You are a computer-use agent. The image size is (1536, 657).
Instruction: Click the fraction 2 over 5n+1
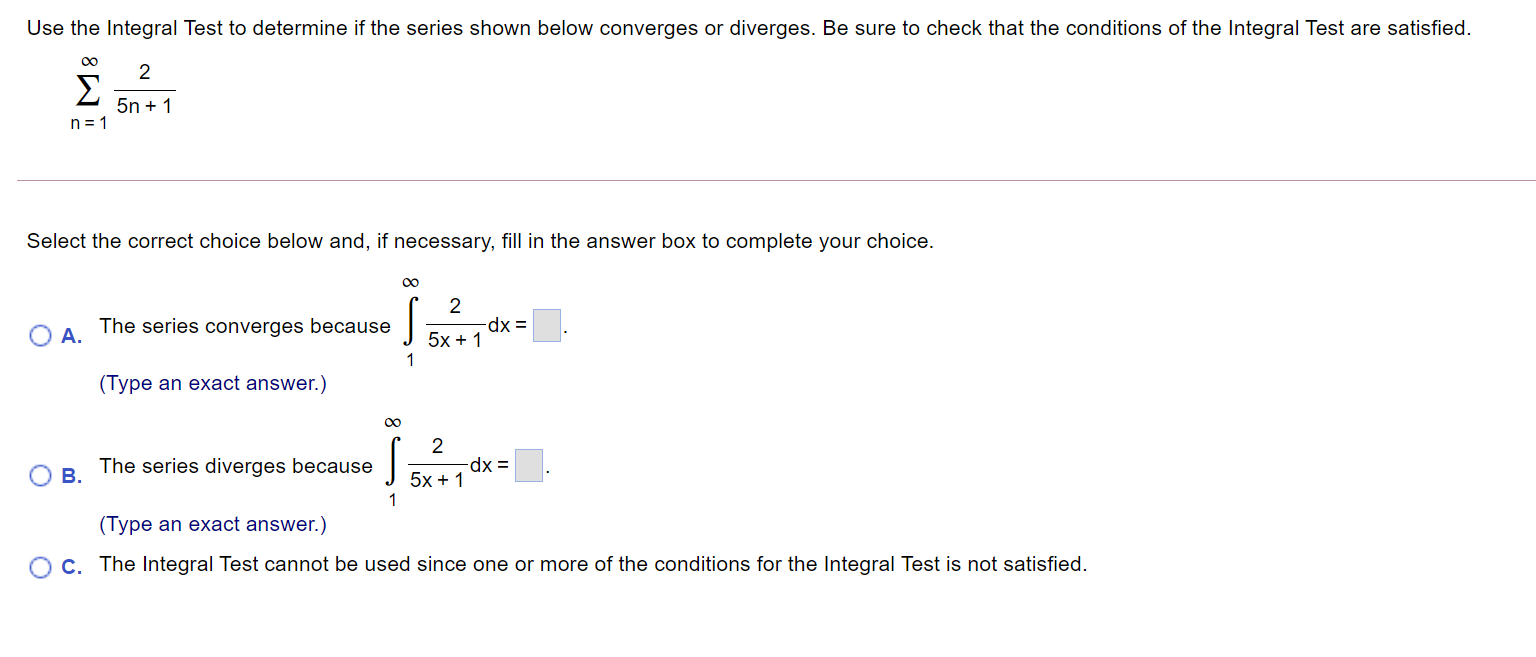pos(146,90)
